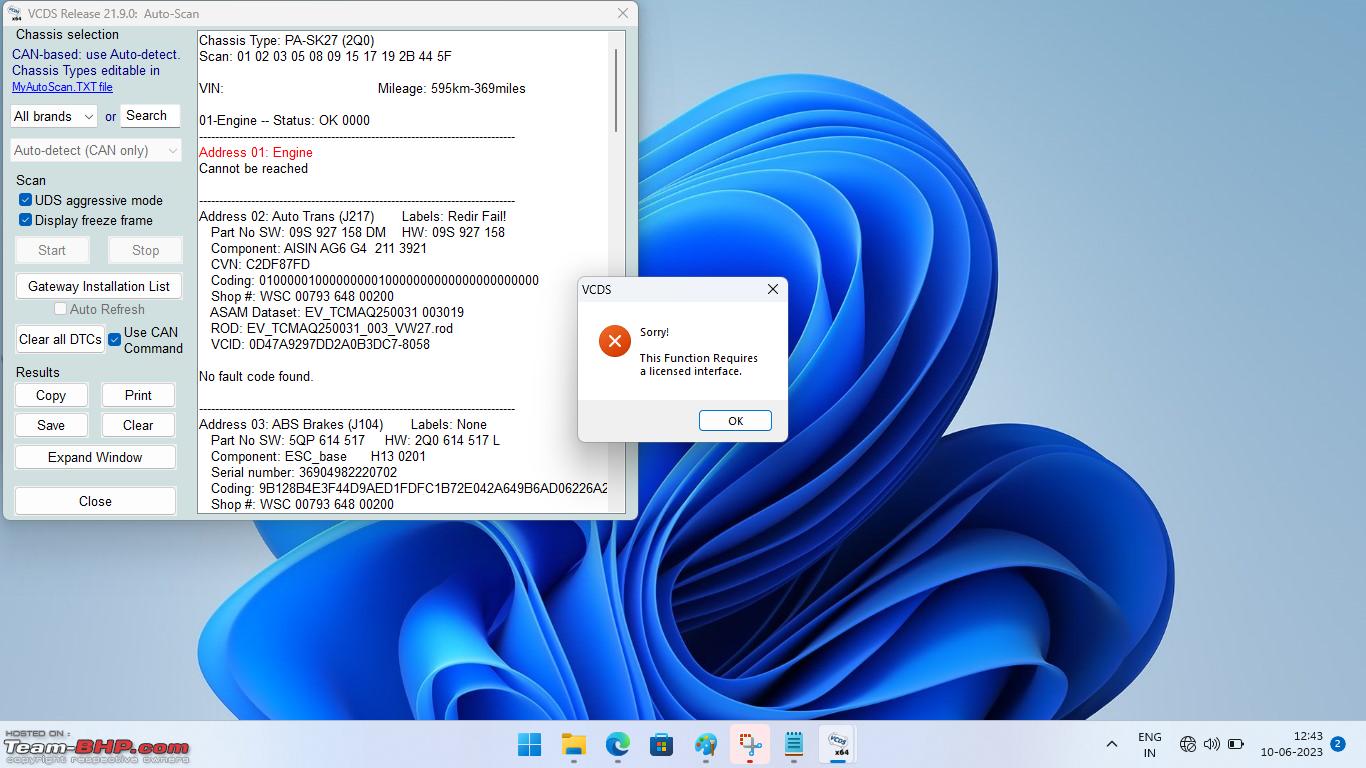
Task: Click the volume speaker tray icon
Action: [x=1212, y=744]
